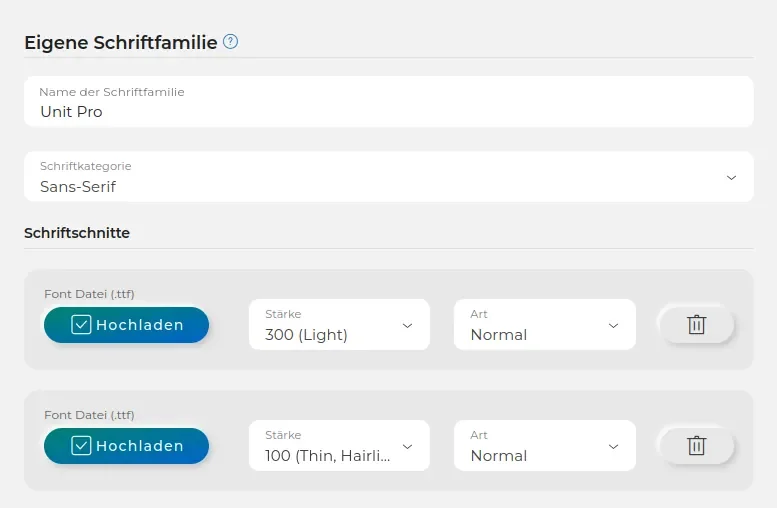This screenshot has height=508, width=777.
Task: Delete the 300 (Light) font style row
Action: coord(696,325)
